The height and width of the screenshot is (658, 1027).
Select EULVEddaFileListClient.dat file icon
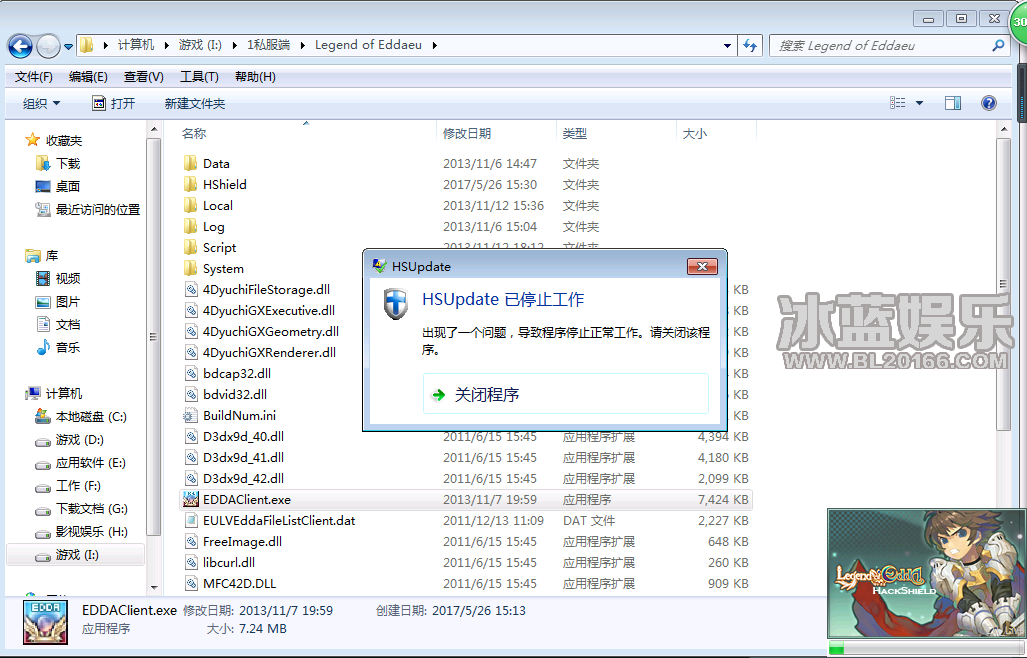click(x=191, y=520)
